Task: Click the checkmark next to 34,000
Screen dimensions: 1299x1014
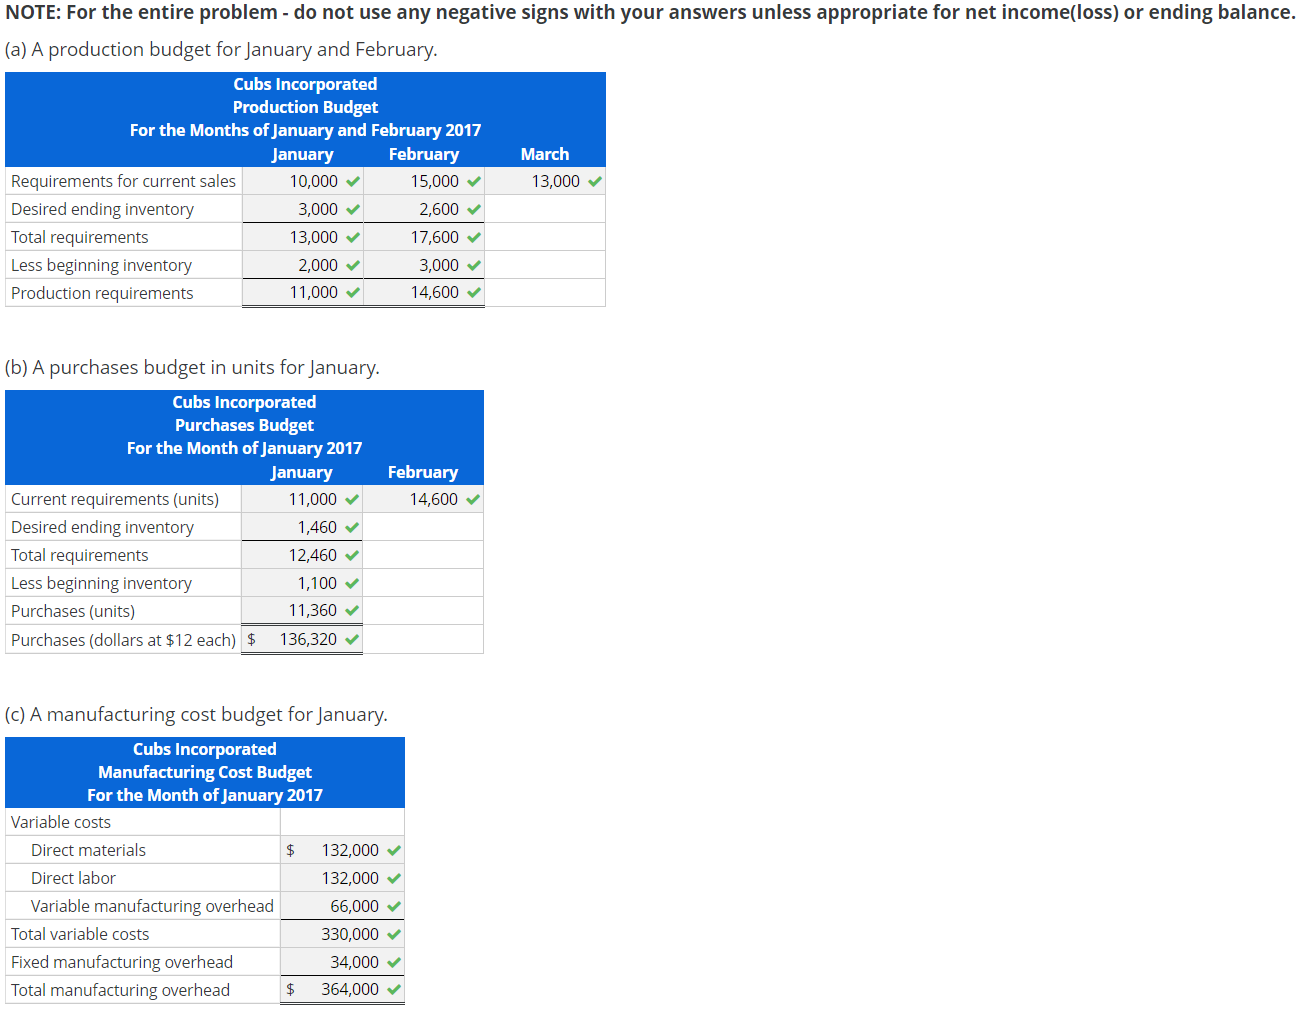Action: [394, 963]
